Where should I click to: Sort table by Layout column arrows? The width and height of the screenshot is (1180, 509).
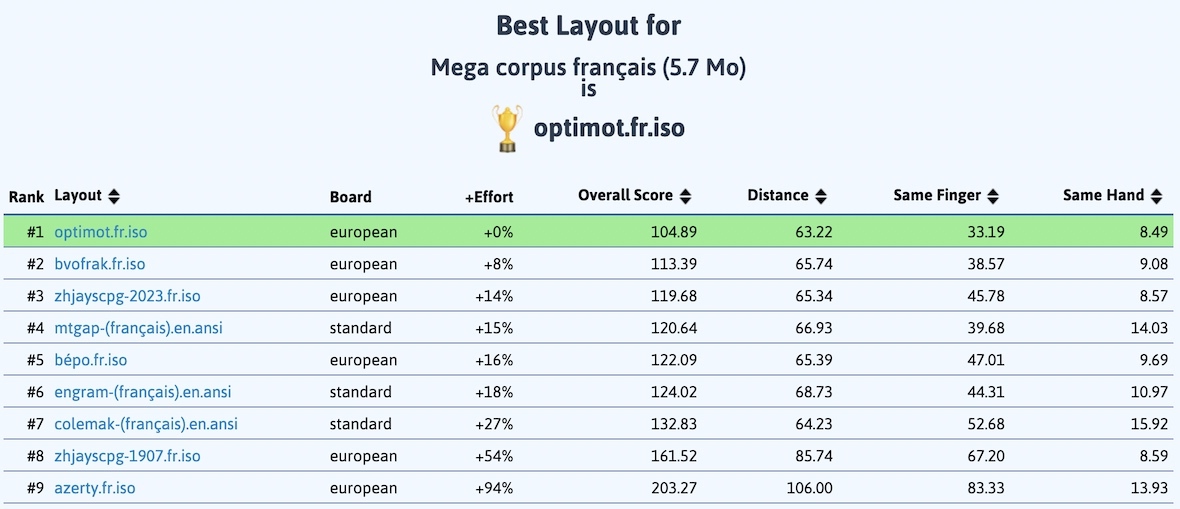tap(114, 196)
